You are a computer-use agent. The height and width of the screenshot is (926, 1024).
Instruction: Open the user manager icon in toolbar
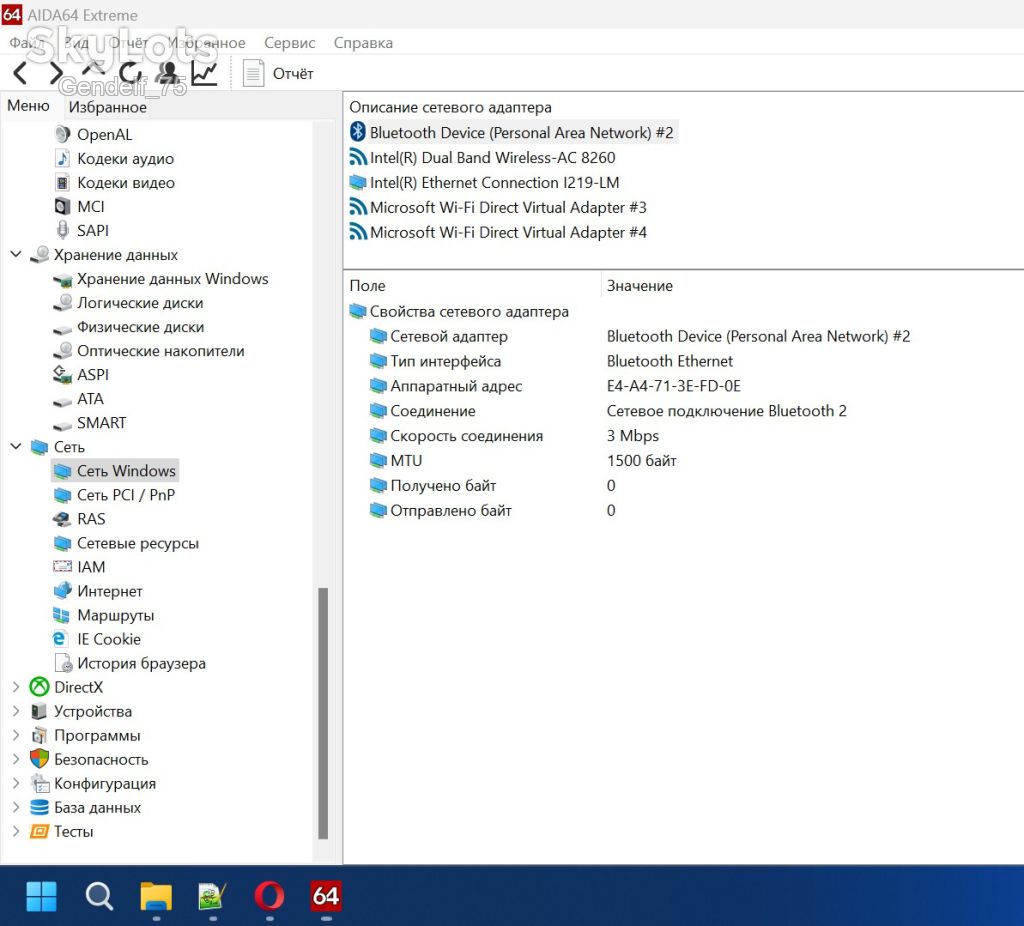click(x=168, y=73)
